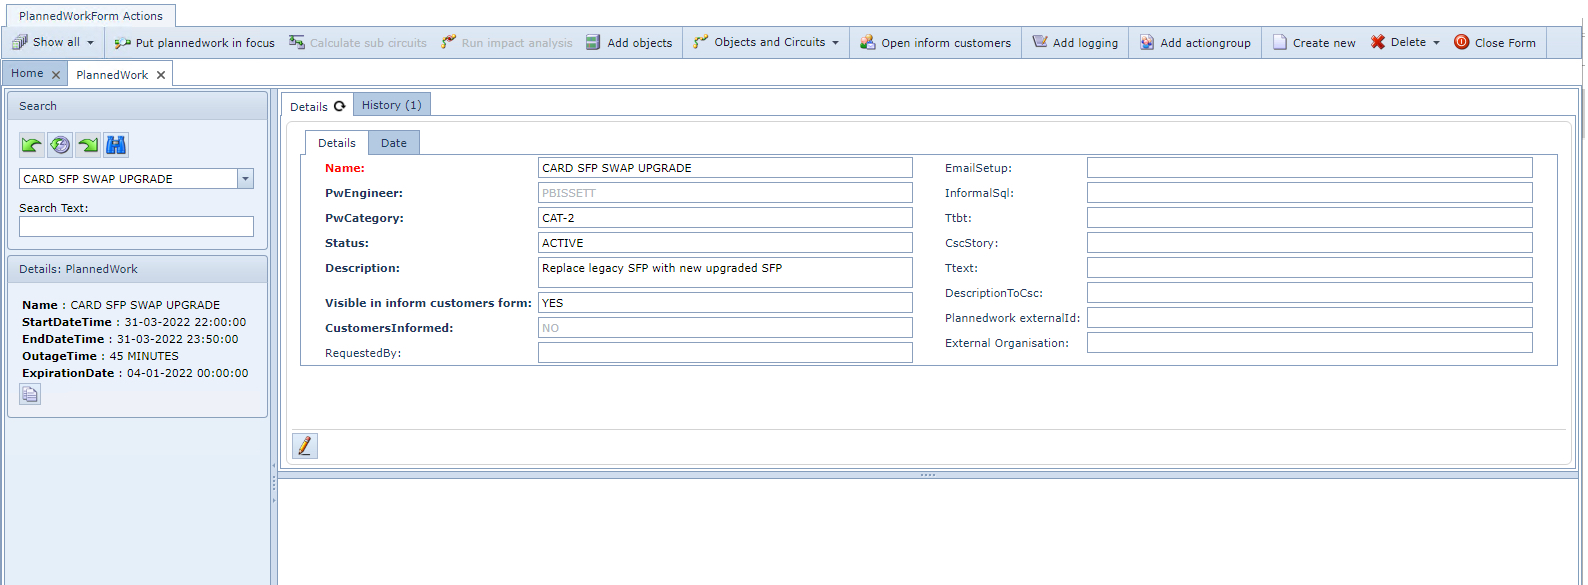Click the green back arrow in Search

point(31,145)
